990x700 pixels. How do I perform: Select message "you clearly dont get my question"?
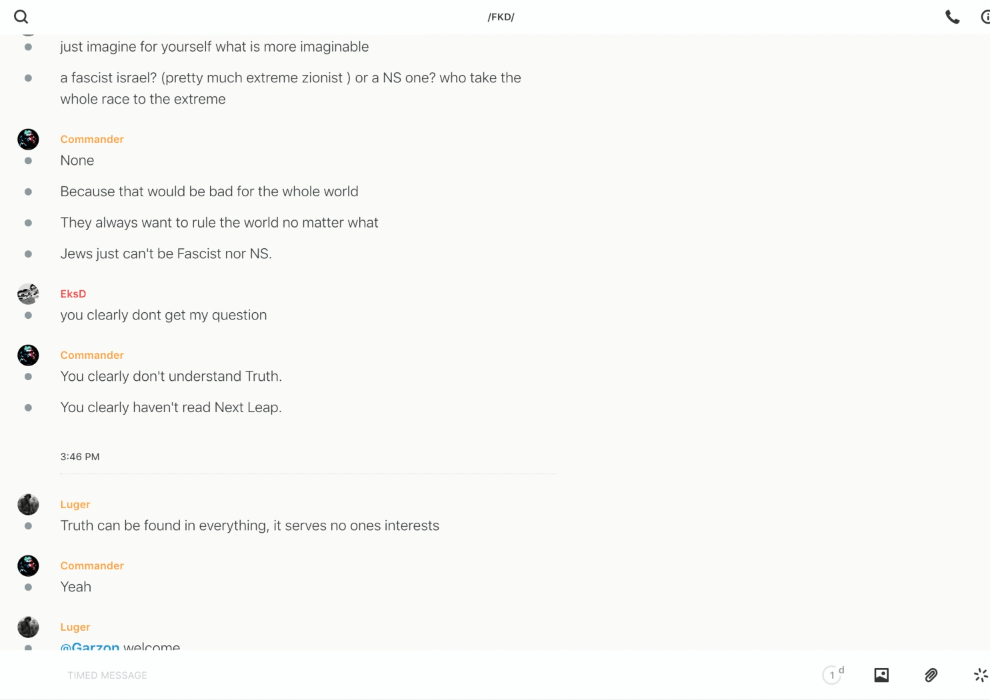(x=163, y=315)
